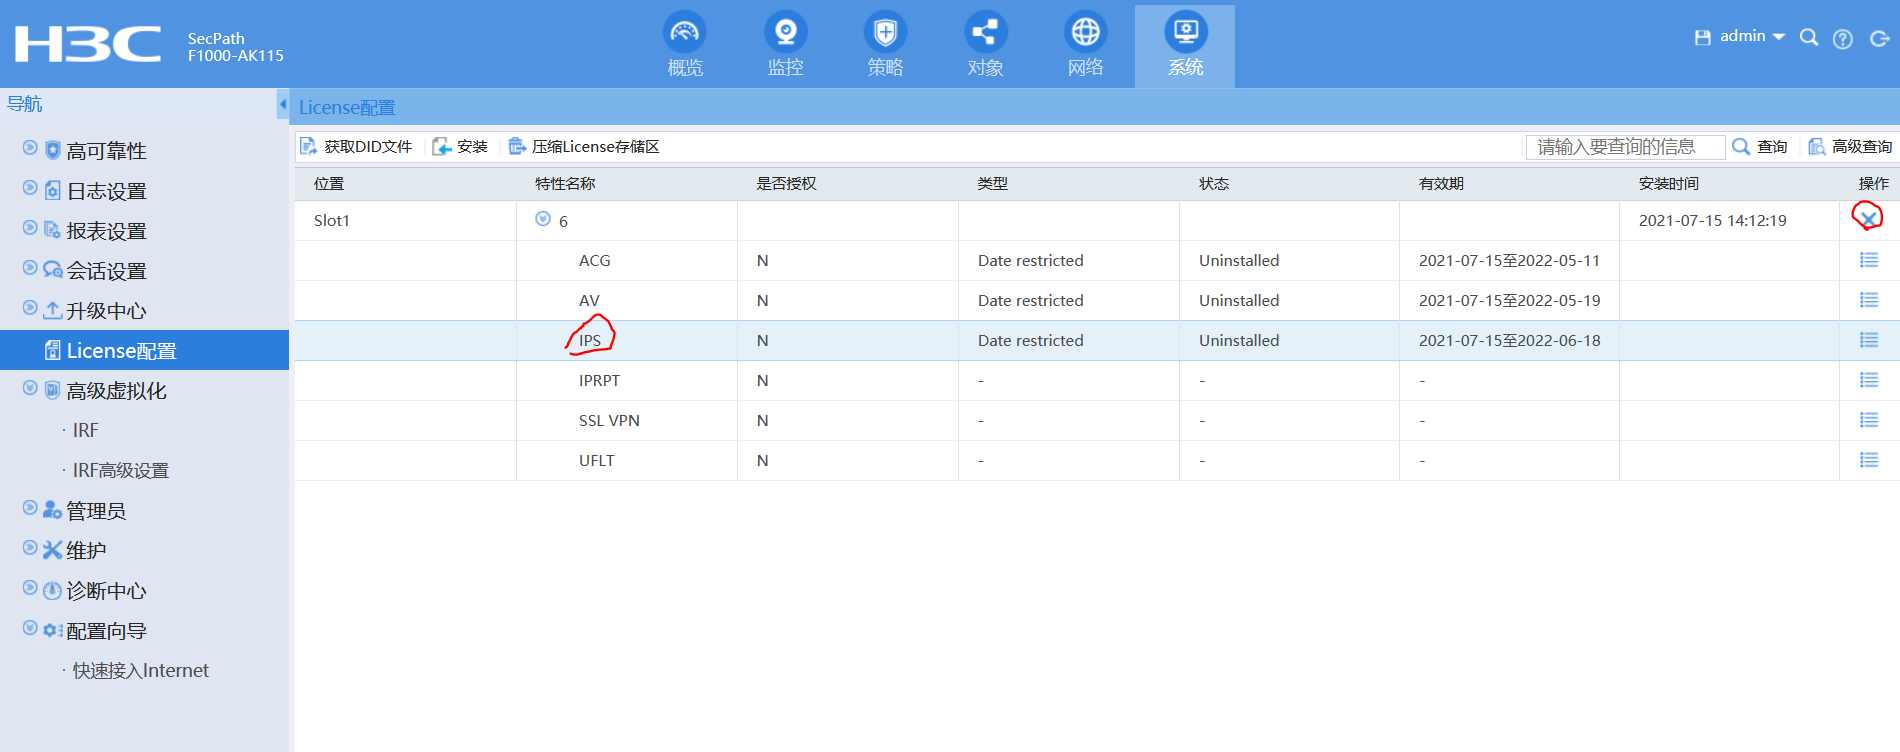Click the 会话设置 chat icon

point(53,270)
